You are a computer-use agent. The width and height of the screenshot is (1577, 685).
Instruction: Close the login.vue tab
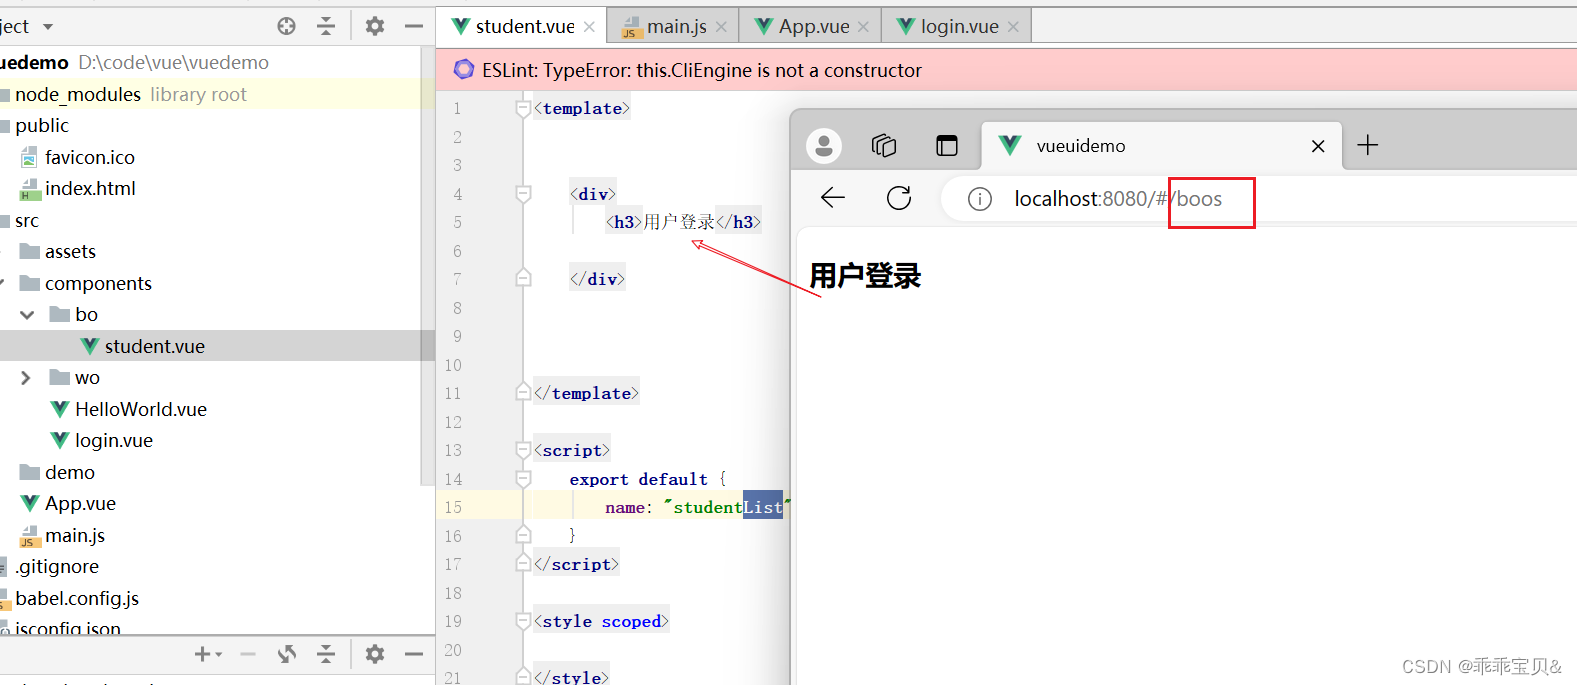coord(1013,27)
